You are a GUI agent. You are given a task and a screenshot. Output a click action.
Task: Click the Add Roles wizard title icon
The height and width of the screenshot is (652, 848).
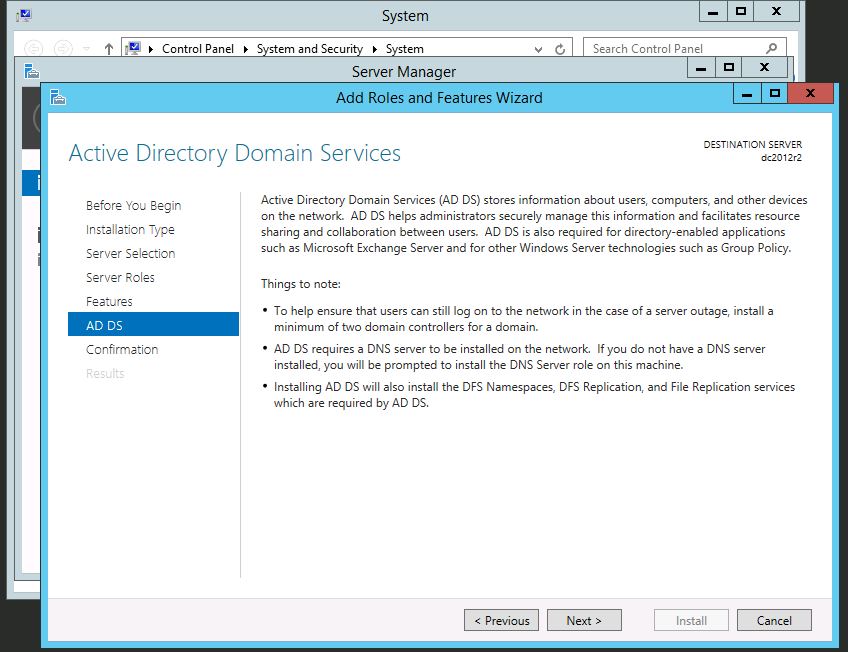click(x=57, y=97)
